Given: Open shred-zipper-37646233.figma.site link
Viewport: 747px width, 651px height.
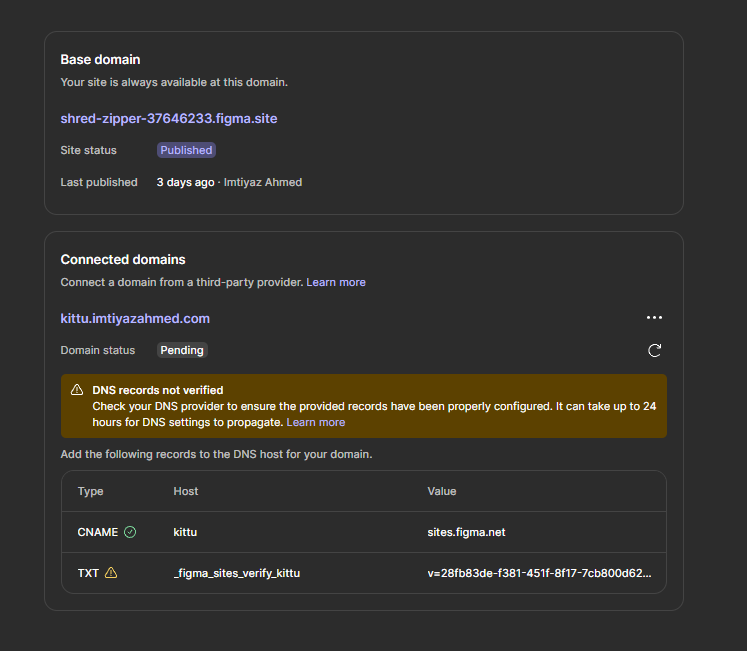Looking at the screenshot, I should pos(169,118).
